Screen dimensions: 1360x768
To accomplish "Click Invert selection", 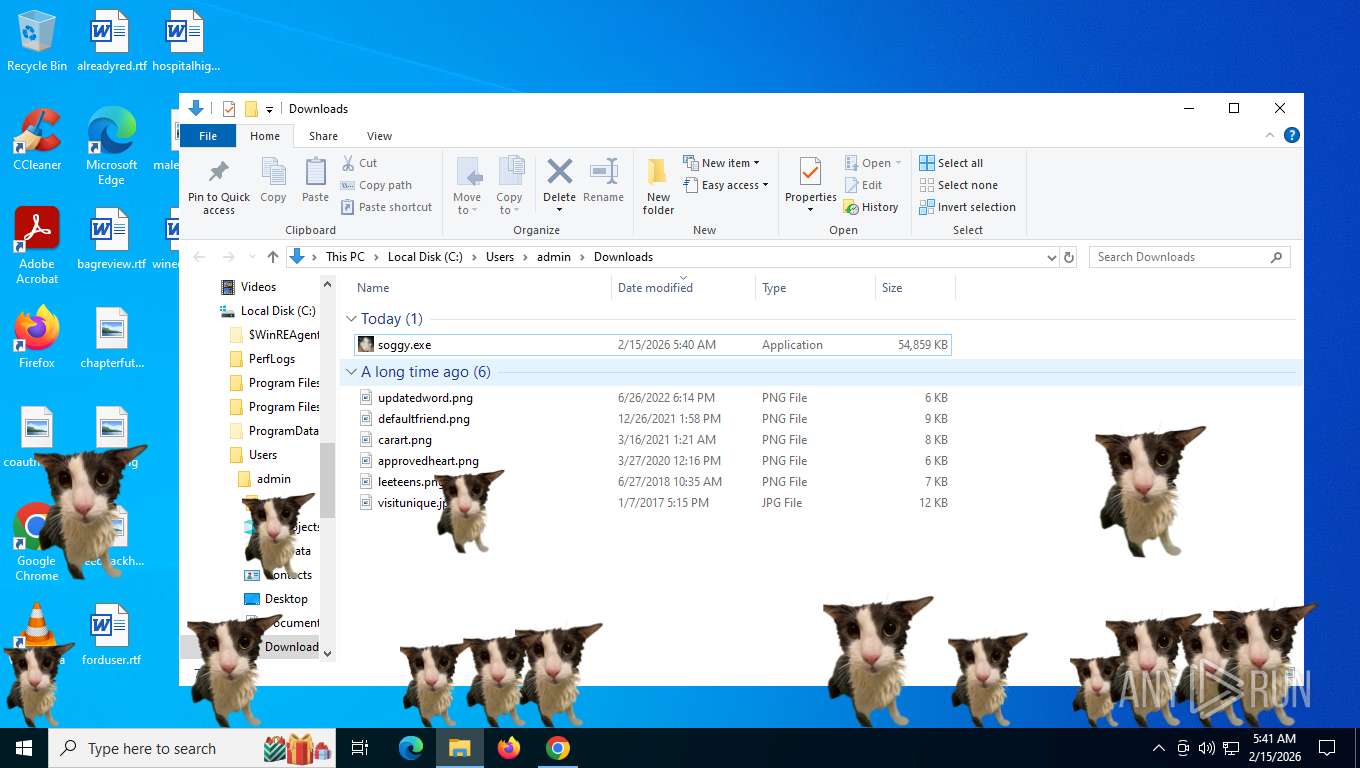I will click(x=967, y=207).
